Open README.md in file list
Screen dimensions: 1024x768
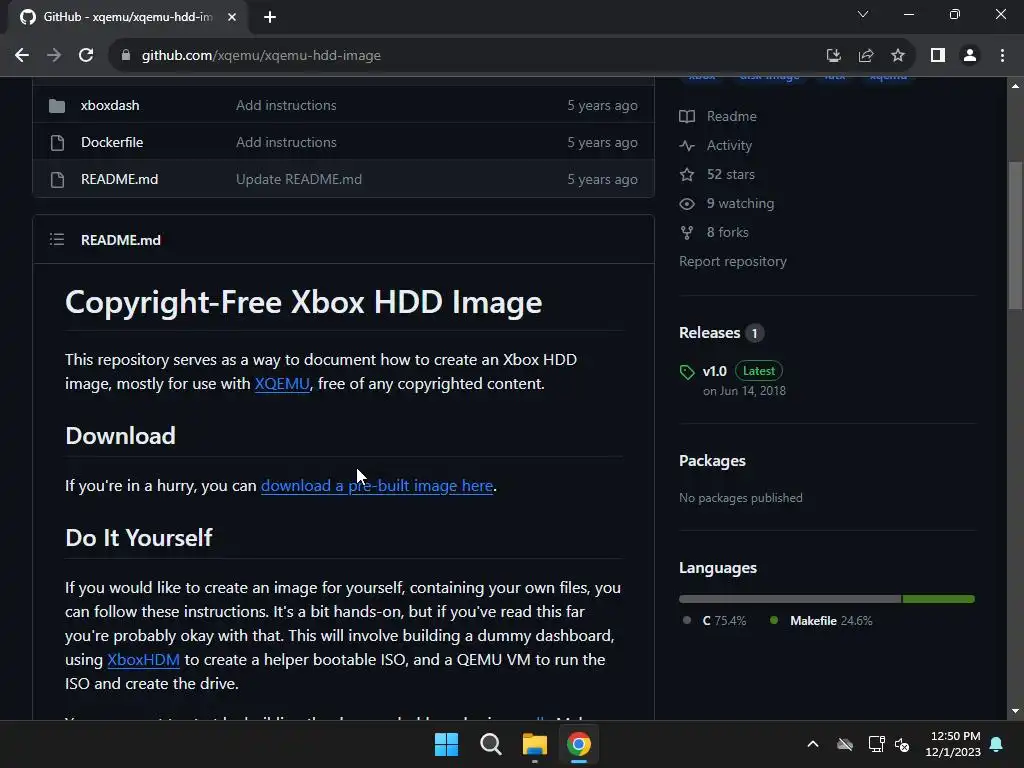(x=120, y=180)
